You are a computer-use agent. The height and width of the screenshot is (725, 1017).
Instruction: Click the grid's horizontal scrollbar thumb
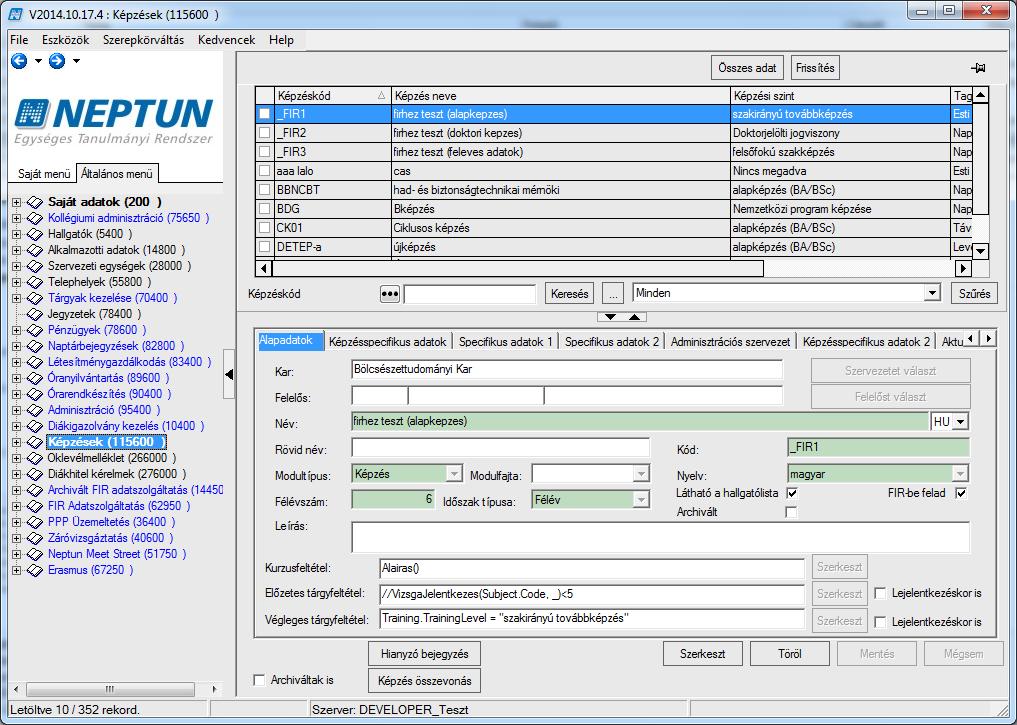click(518, 268)
